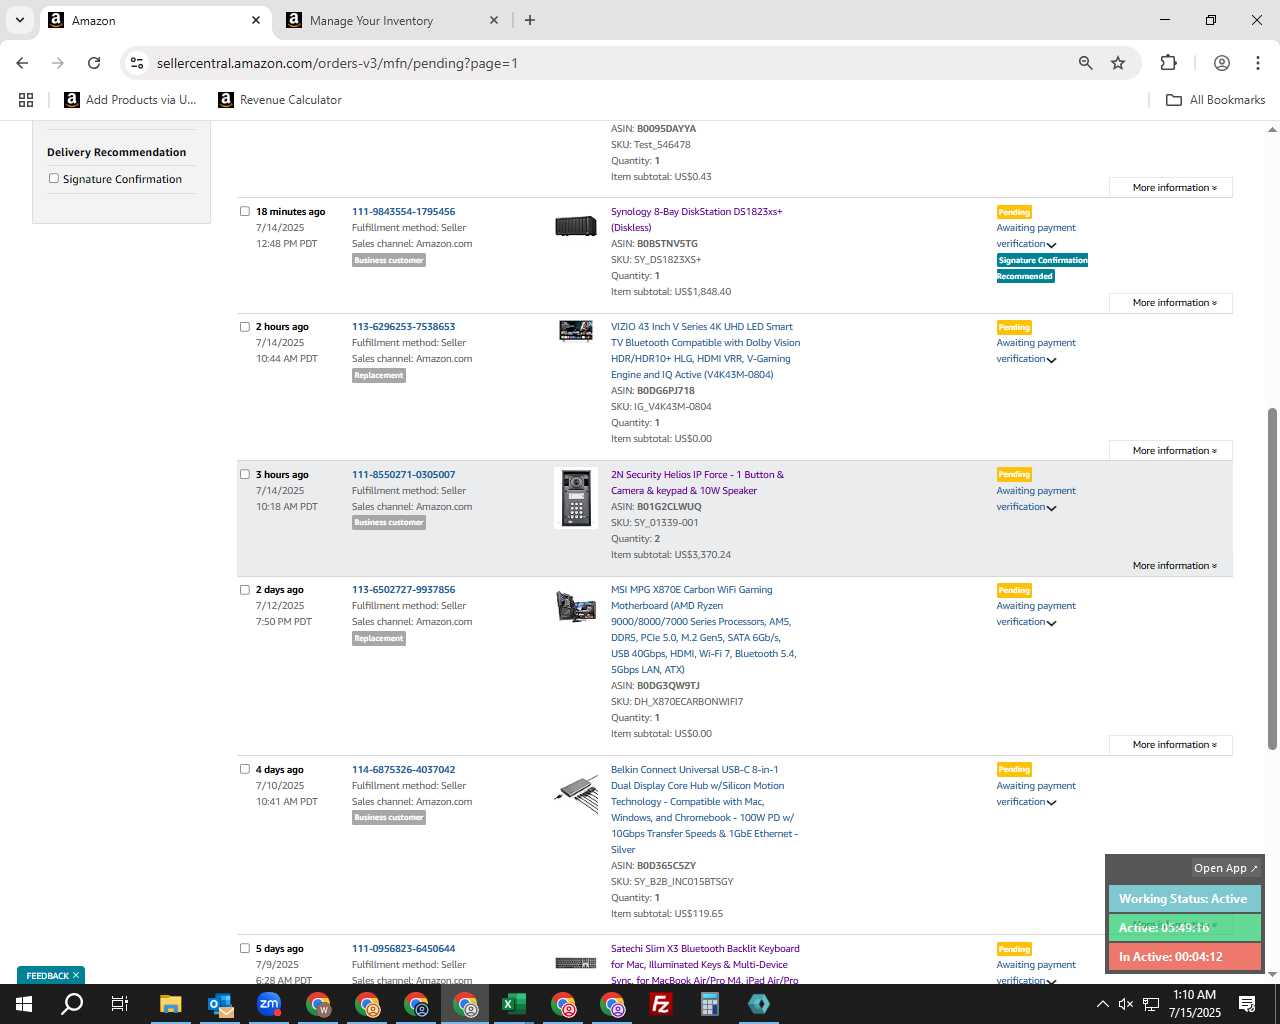Screen dimensions: 1280x1024
Task: Check the box for order 111-0956823-6450644
Action: click(245, 948)
